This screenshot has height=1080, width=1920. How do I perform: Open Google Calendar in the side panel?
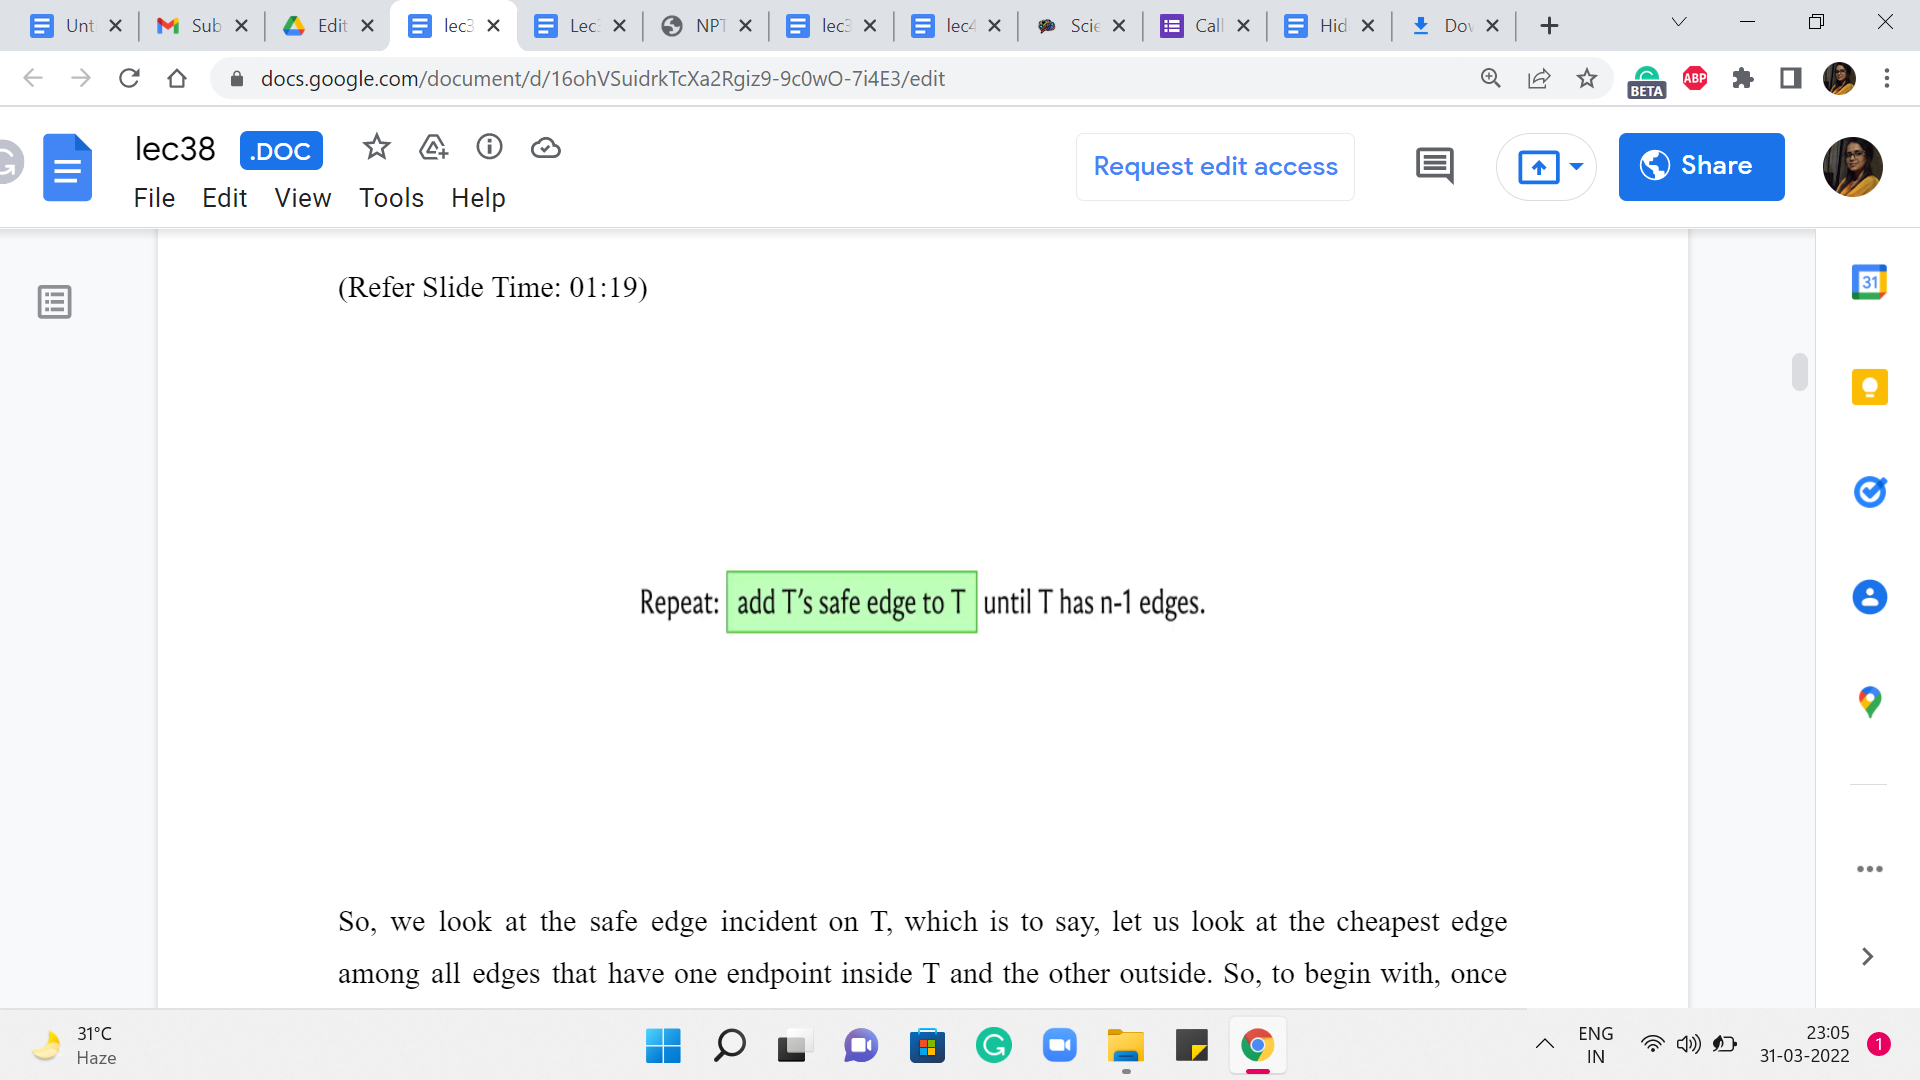(1868, 283)
